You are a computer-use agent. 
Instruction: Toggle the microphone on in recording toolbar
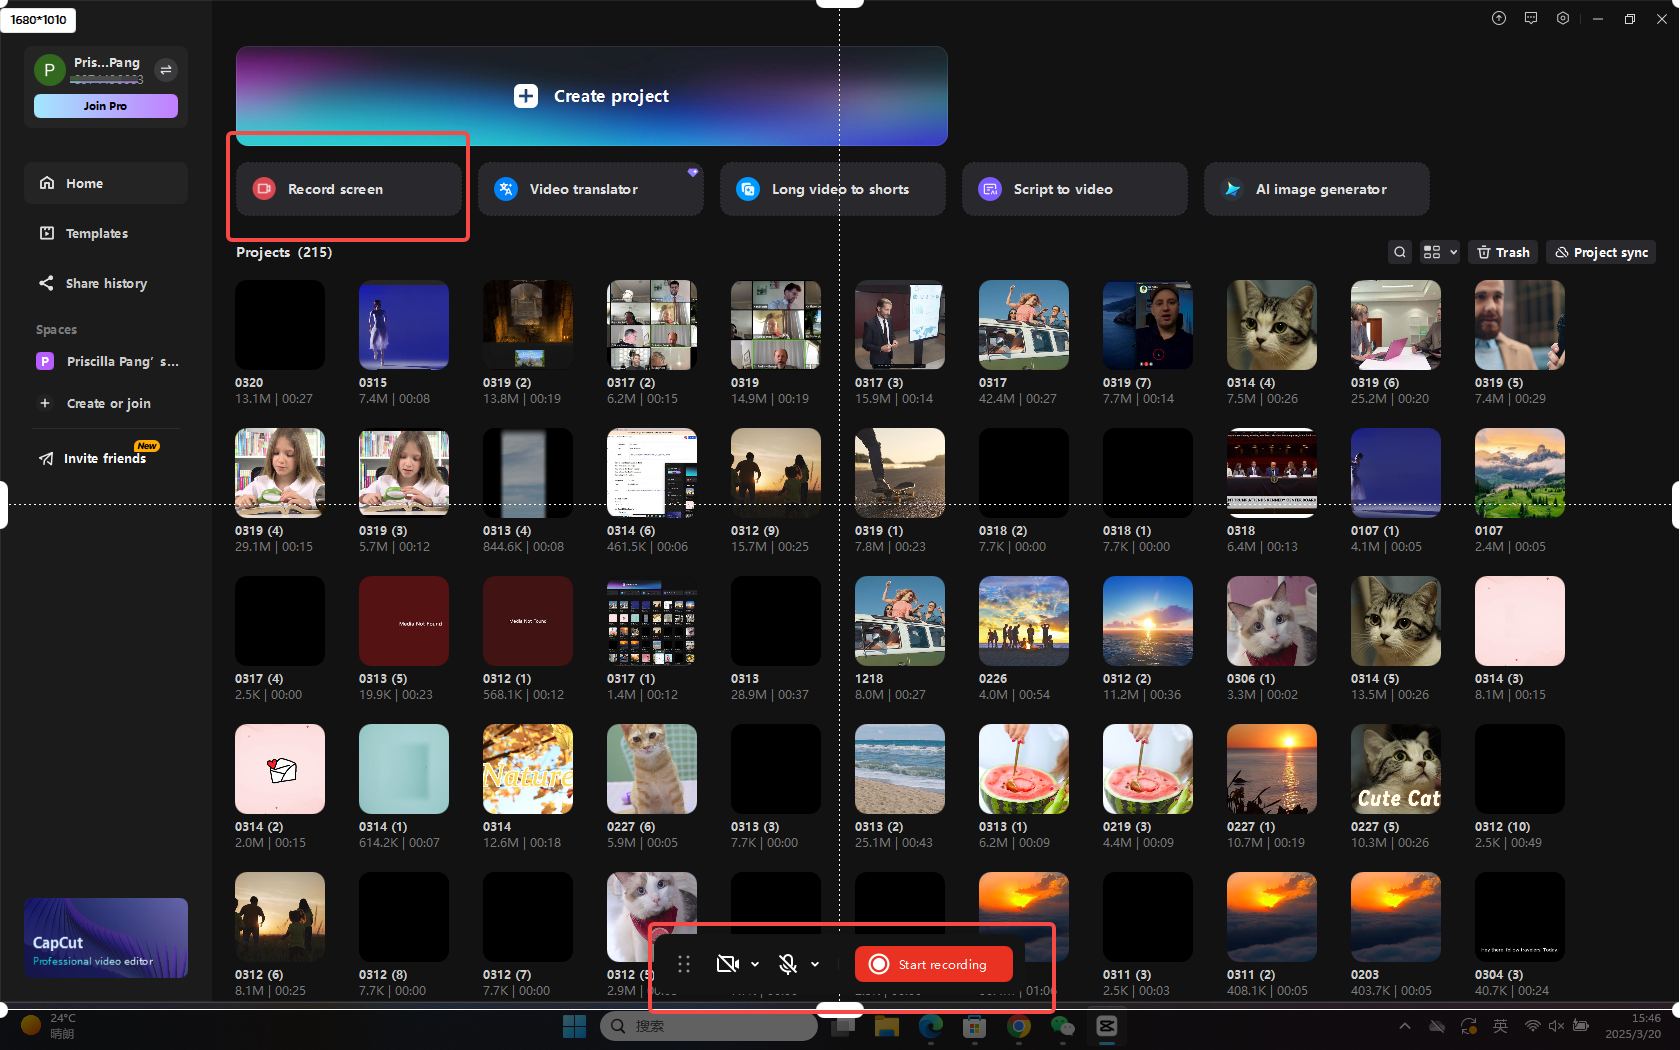point(788,964)
